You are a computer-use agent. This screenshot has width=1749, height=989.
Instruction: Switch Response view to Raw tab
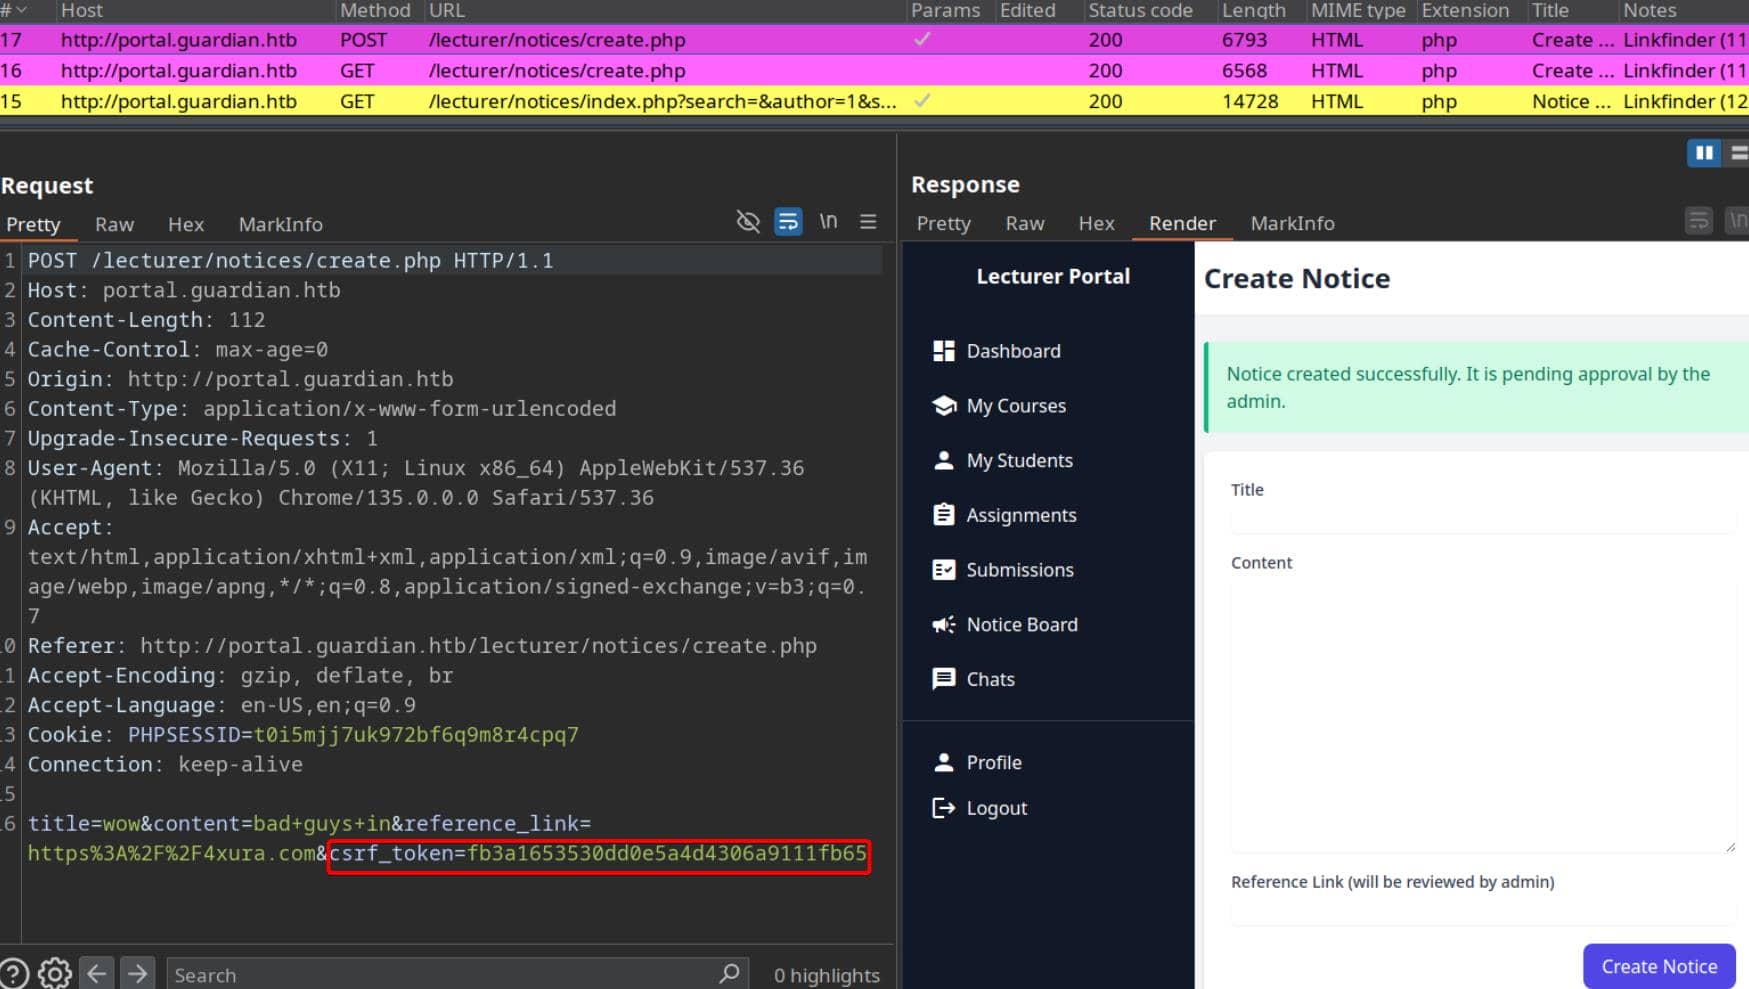coord(1024,223)
